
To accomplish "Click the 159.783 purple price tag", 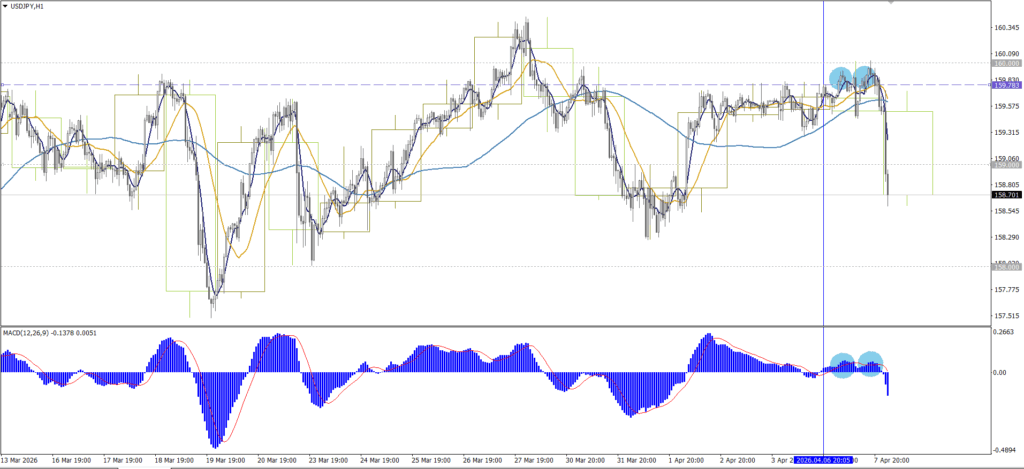I will pyautogui.click(x=1006, y=86).
